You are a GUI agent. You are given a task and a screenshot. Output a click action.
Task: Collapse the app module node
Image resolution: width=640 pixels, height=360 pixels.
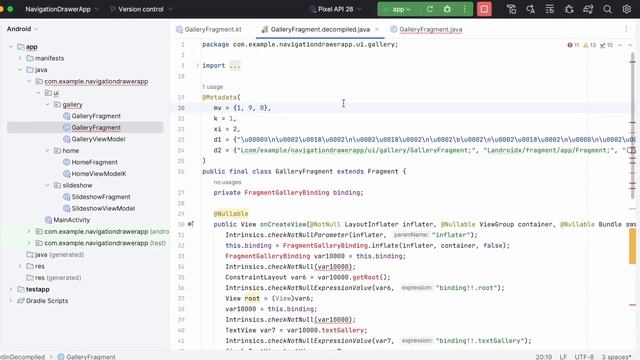(x=11, y=47)
